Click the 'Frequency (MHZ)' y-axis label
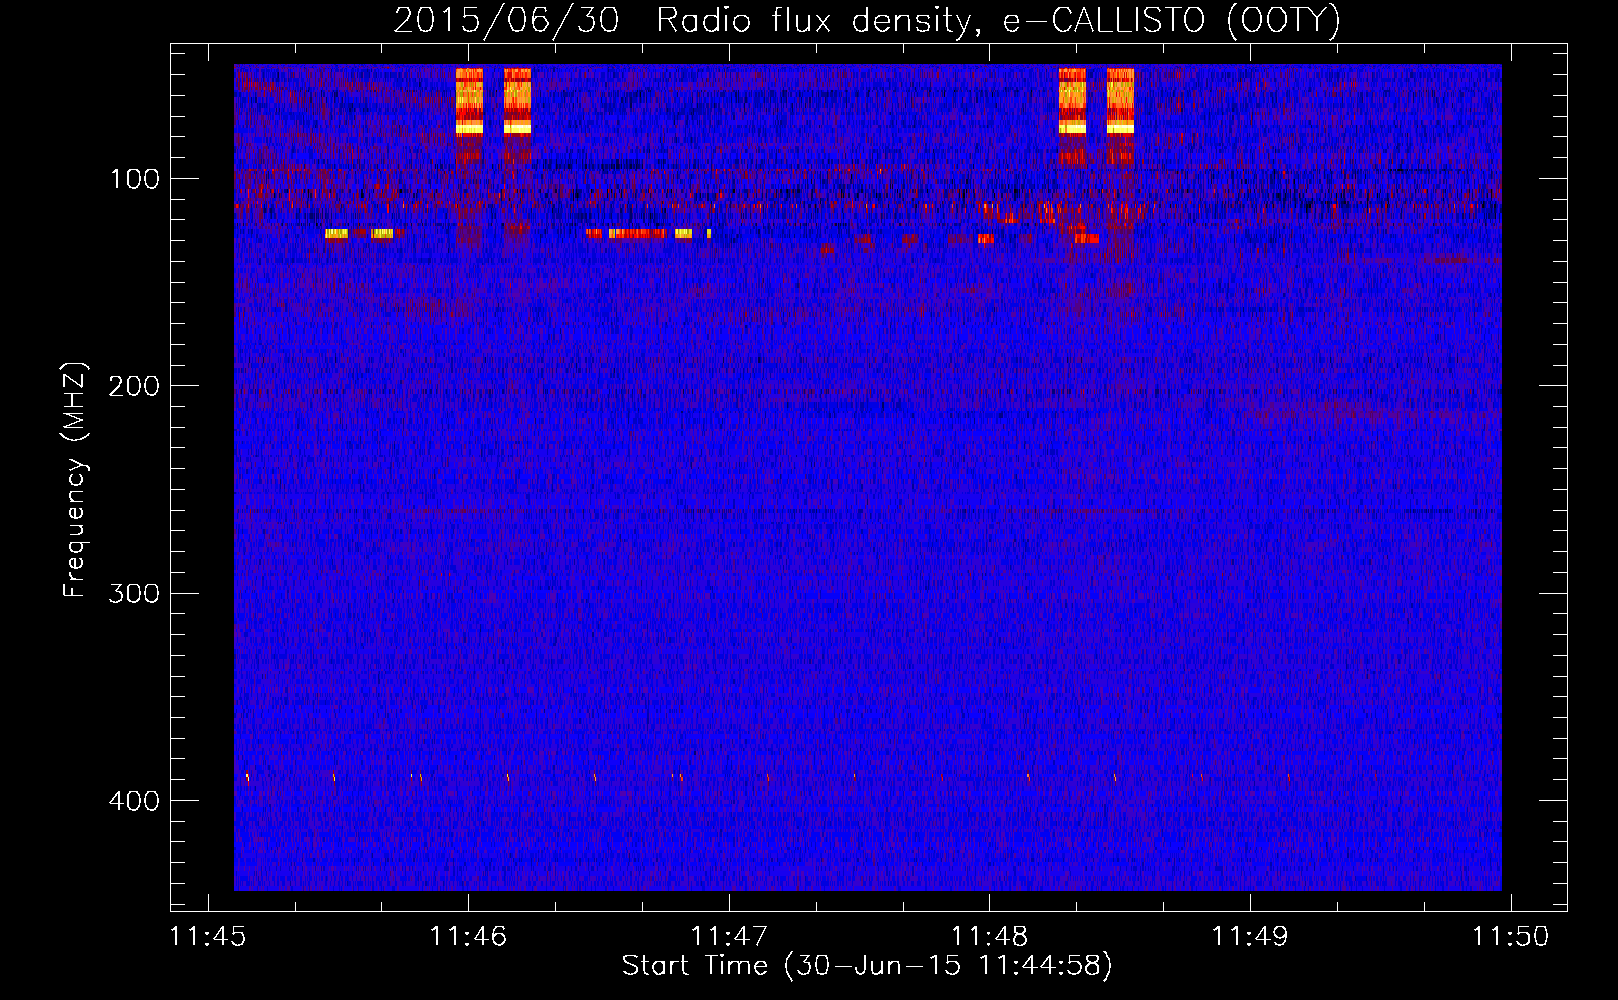The height and width of the screenshot is (1000, 1618). click(x=75, y=479)
